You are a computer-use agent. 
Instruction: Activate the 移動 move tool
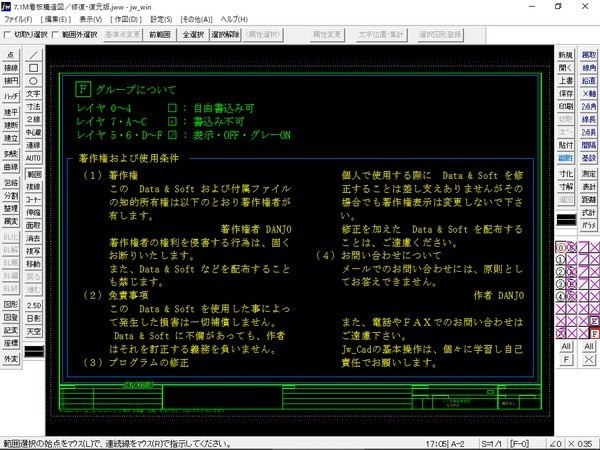pos(33,264)
